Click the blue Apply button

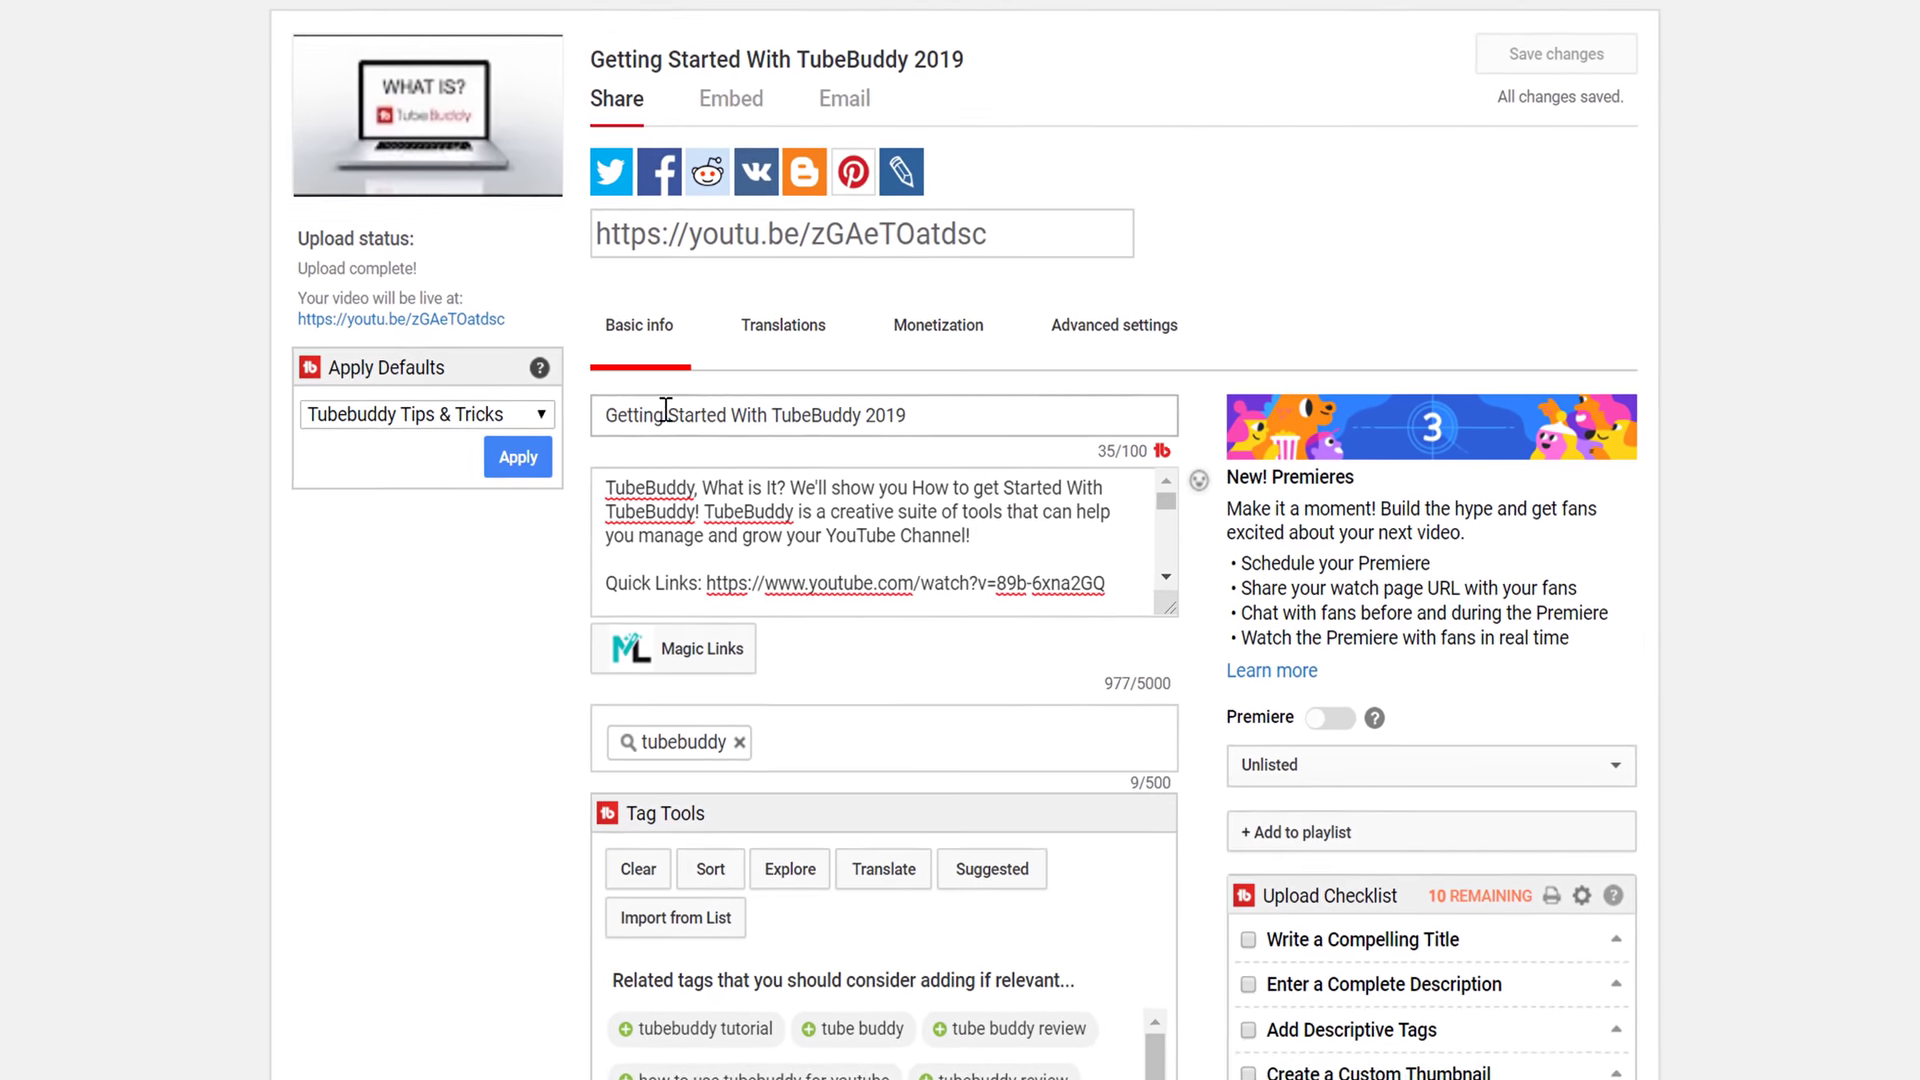[518, 457]
